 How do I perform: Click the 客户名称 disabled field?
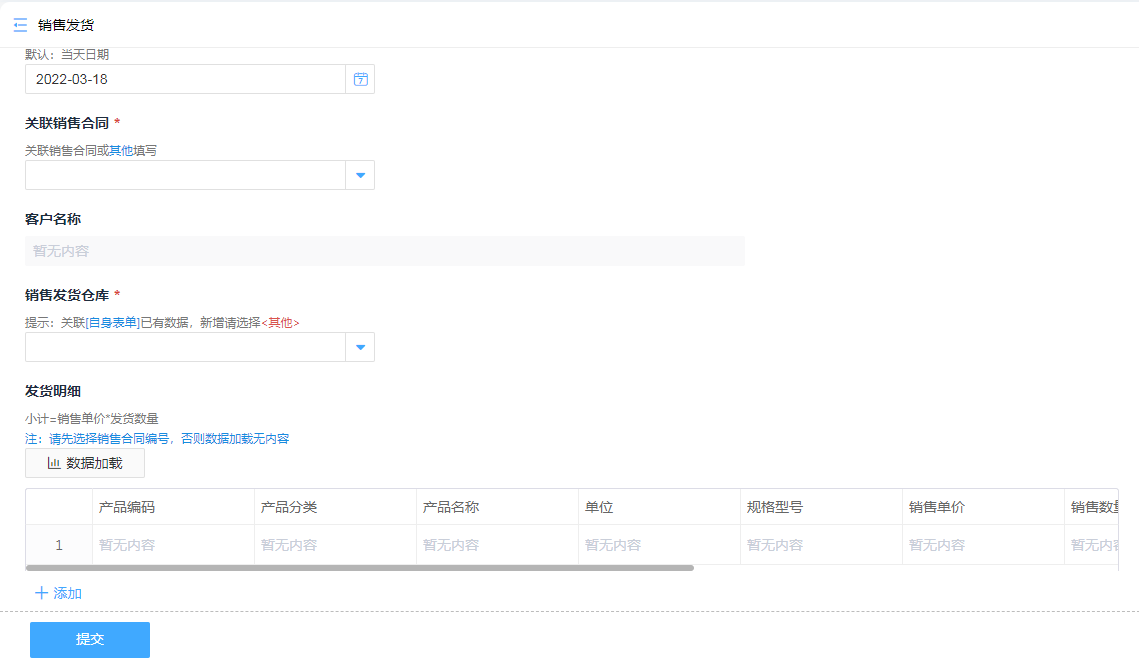384,251
